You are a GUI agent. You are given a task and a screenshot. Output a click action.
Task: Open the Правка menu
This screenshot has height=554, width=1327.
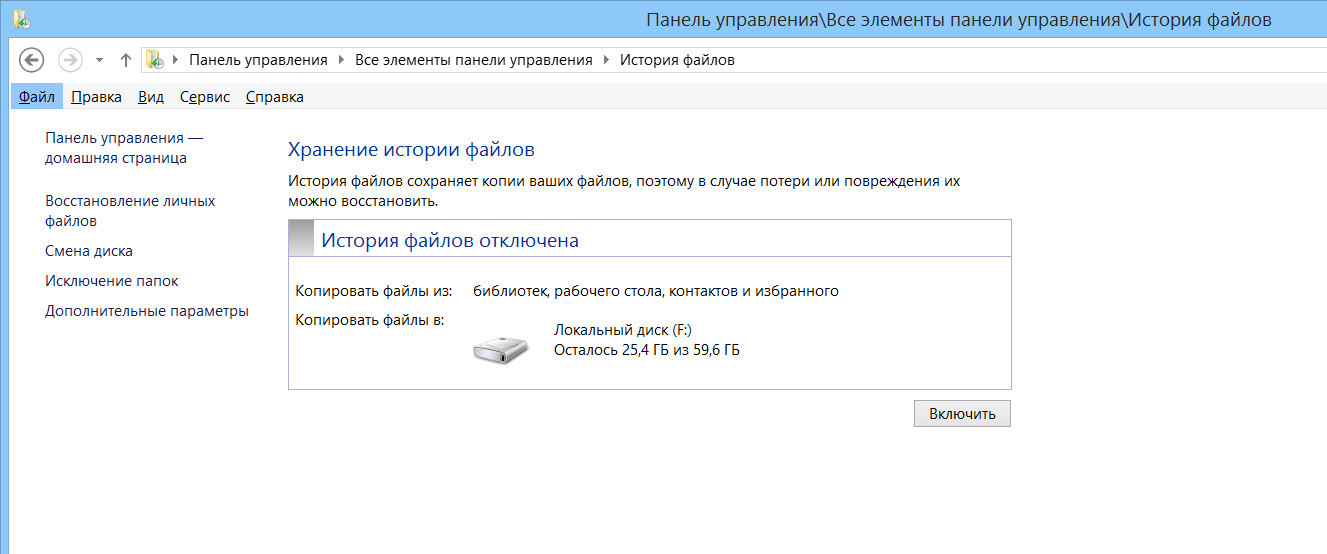pos(96,97)
